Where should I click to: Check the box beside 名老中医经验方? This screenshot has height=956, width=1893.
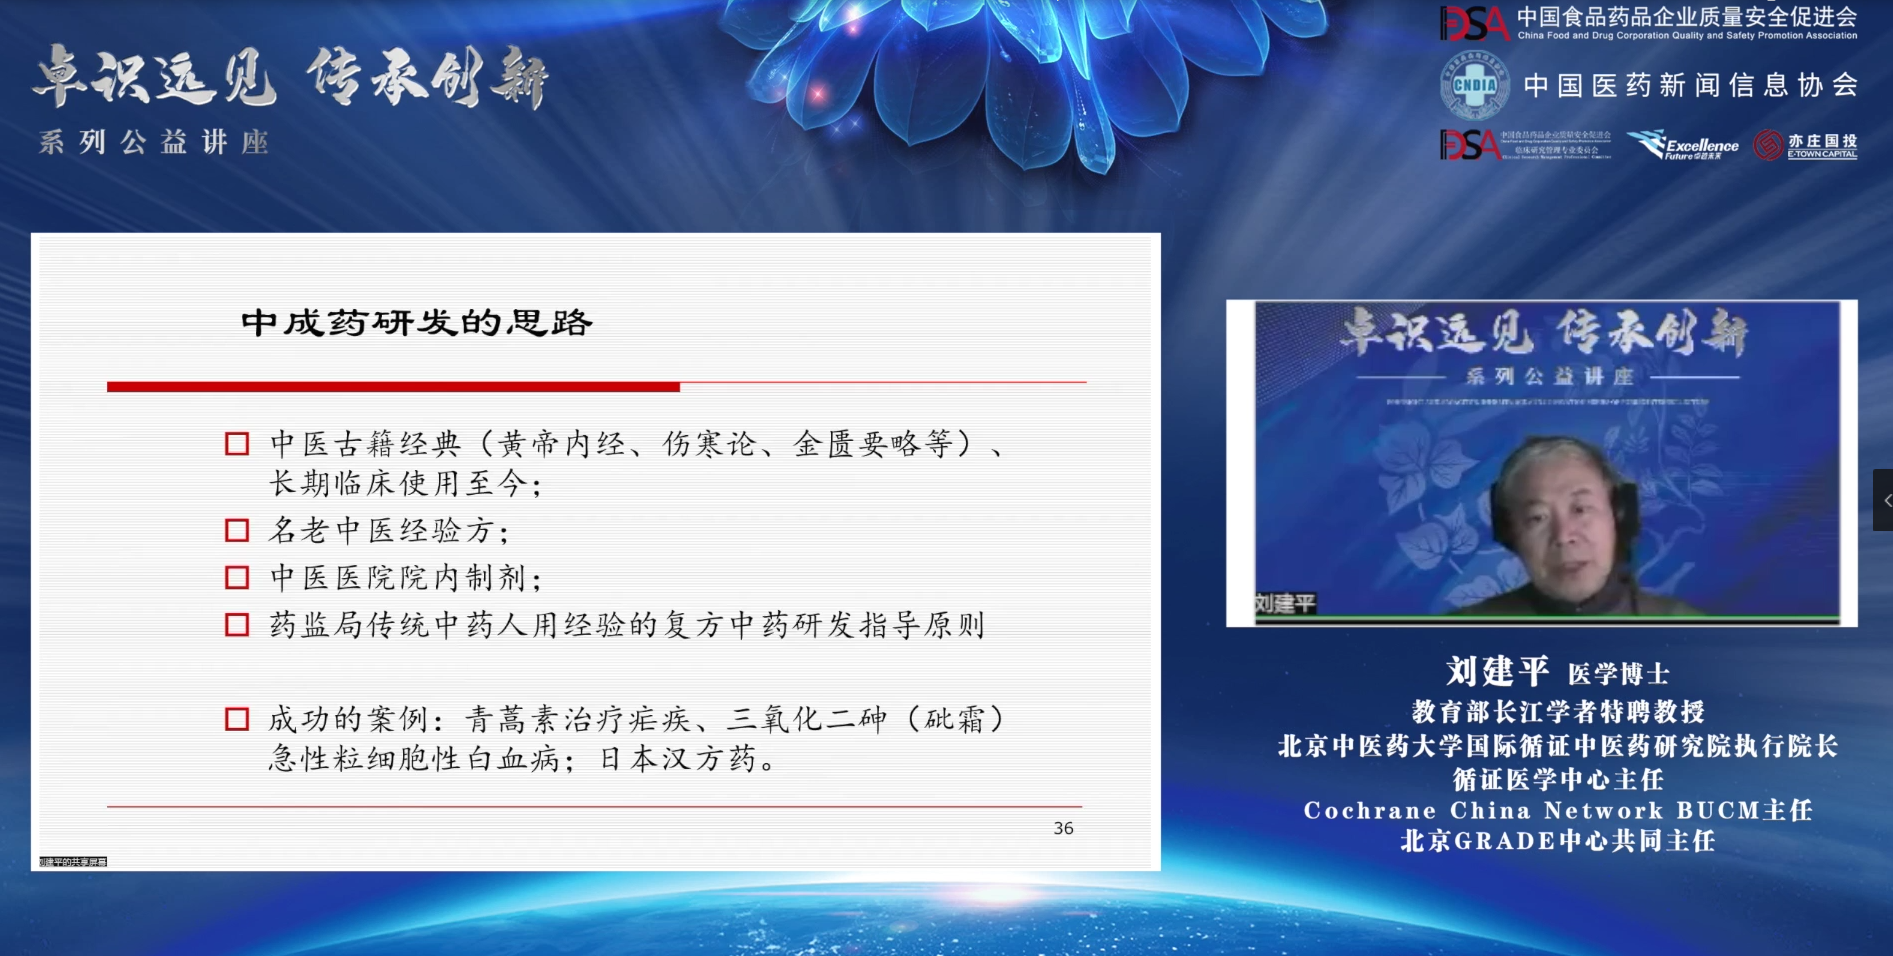click(237, 530)
